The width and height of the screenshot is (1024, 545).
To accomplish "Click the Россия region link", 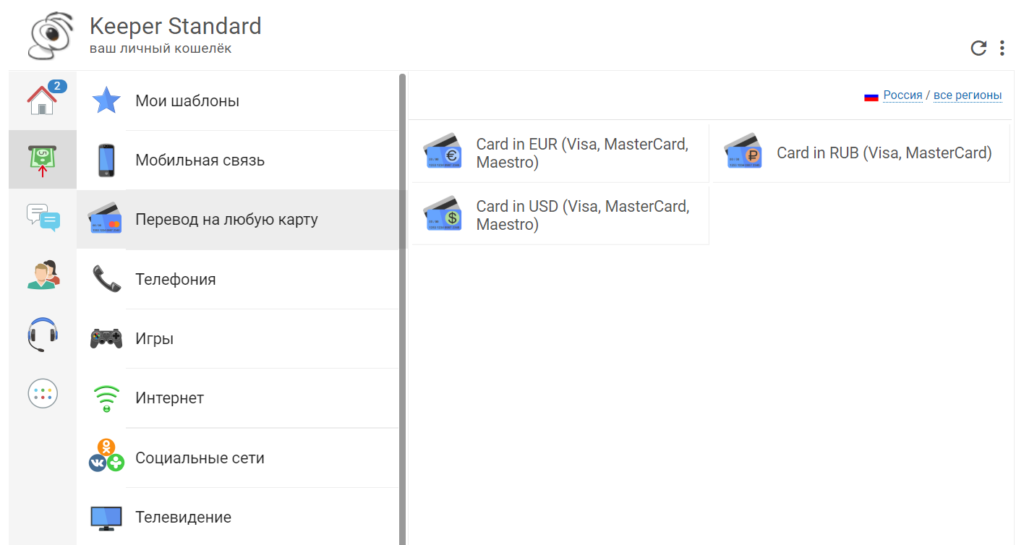I will coord(903,95).
